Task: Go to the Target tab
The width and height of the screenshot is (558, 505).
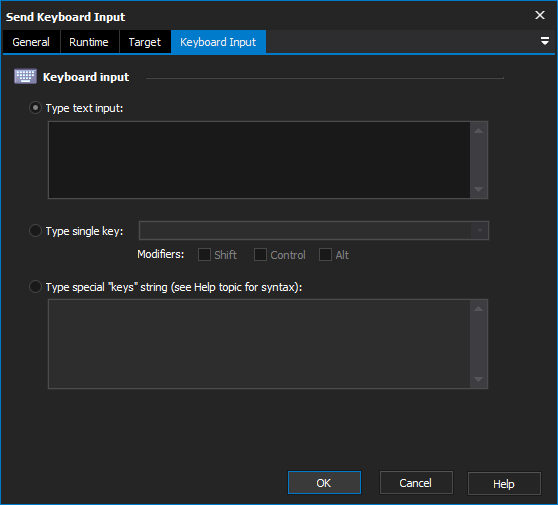Action: tap(145, 42)
